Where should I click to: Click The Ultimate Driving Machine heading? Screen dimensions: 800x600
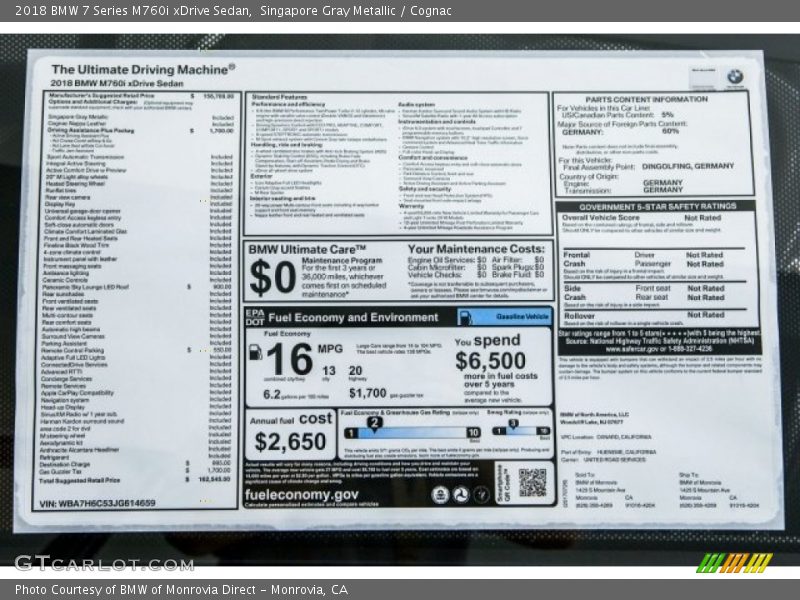(x=143, y=69)
